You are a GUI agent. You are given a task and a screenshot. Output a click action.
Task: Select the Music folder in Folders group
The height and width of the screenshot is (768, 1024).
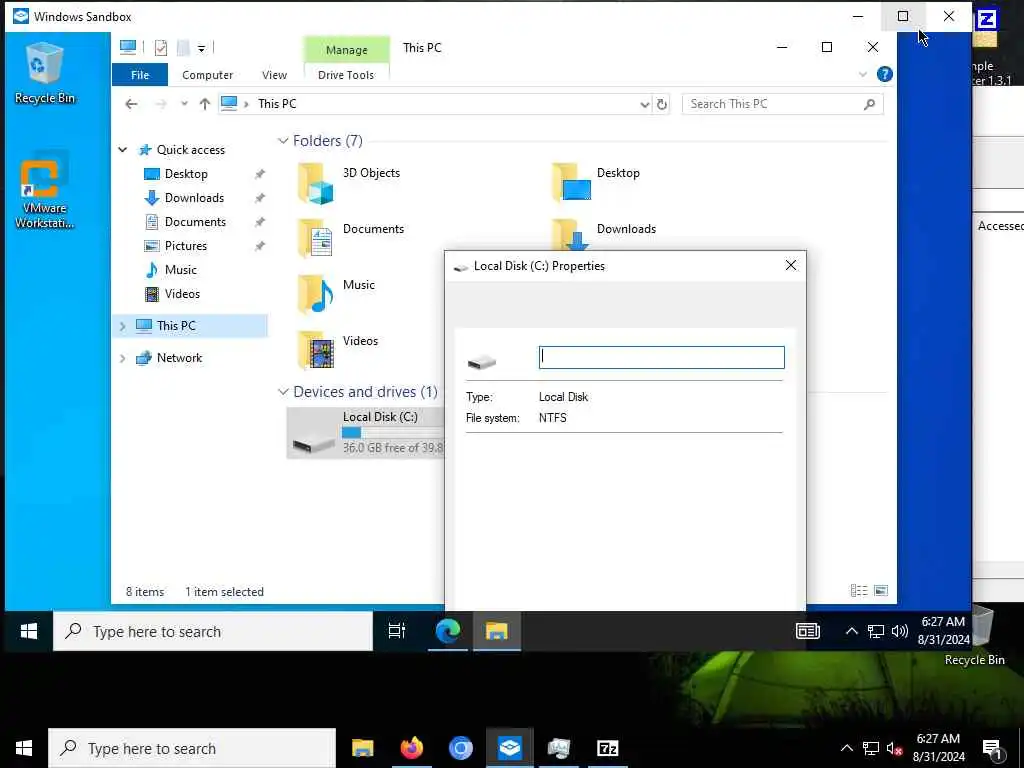337,294
